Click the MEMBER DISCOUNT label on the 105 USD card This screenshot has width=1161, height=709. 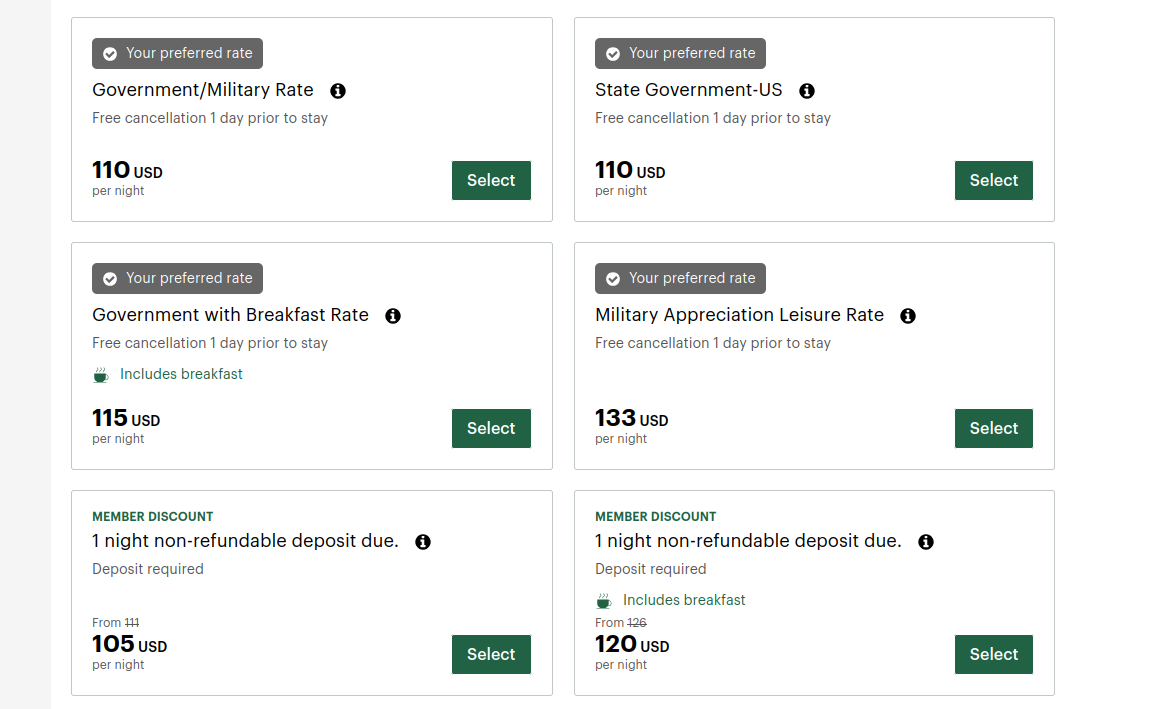click(153, 517)
